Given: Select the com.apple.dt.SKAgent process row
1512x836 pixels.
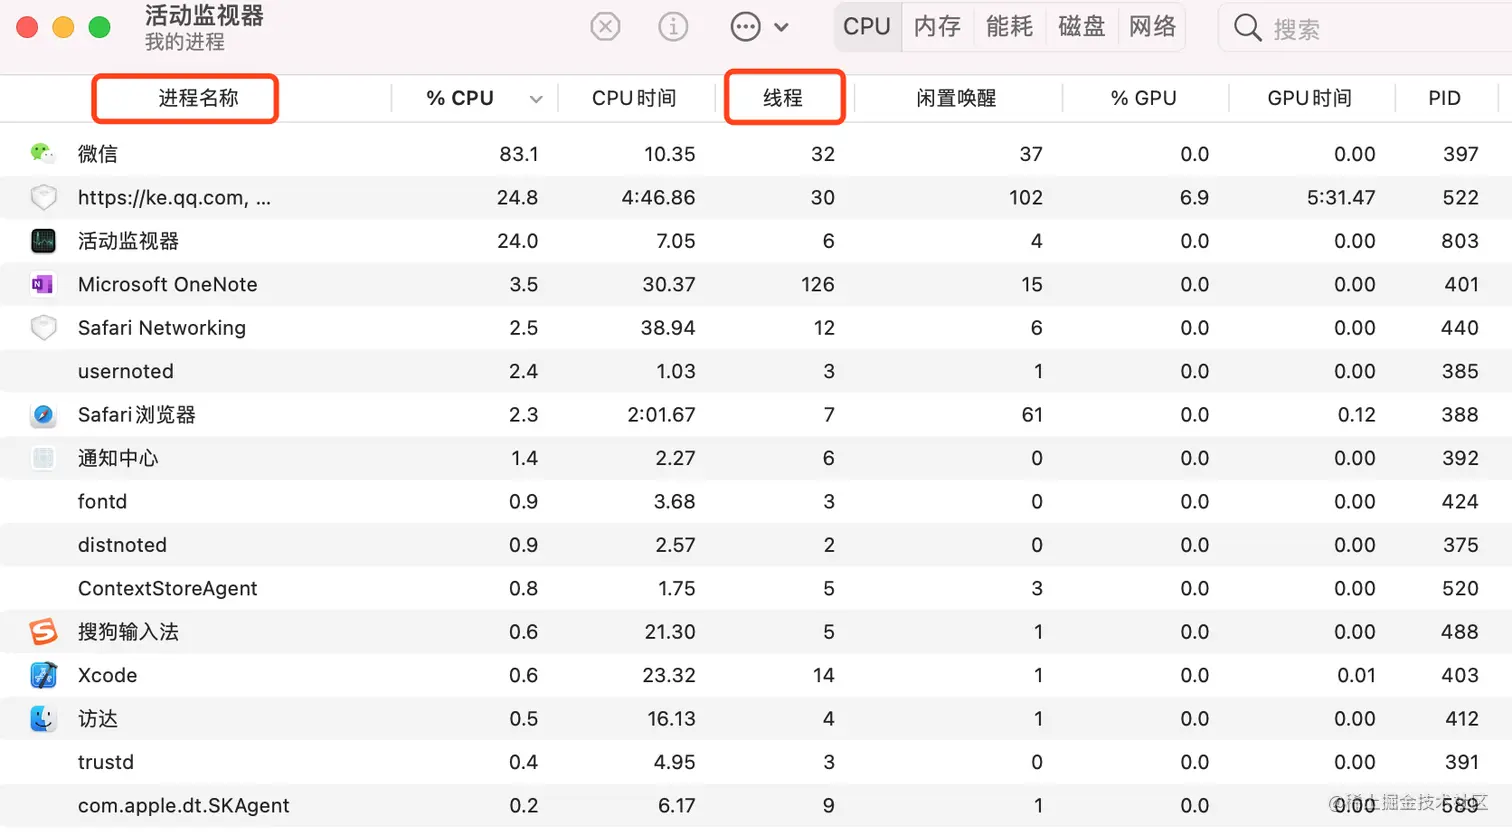Looking at the screenshot, I should 756,805.
